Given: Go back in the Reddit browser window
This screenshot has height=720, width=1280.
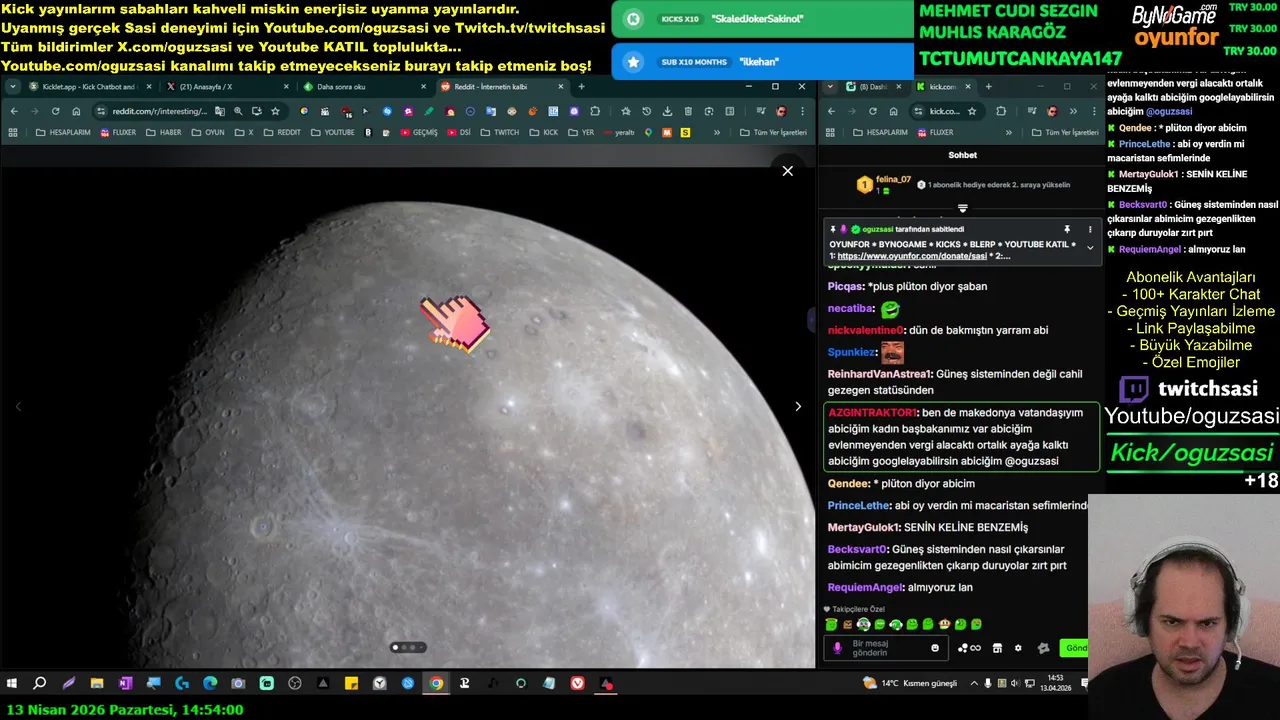Looking at the screenshot, I should point(14,111).
